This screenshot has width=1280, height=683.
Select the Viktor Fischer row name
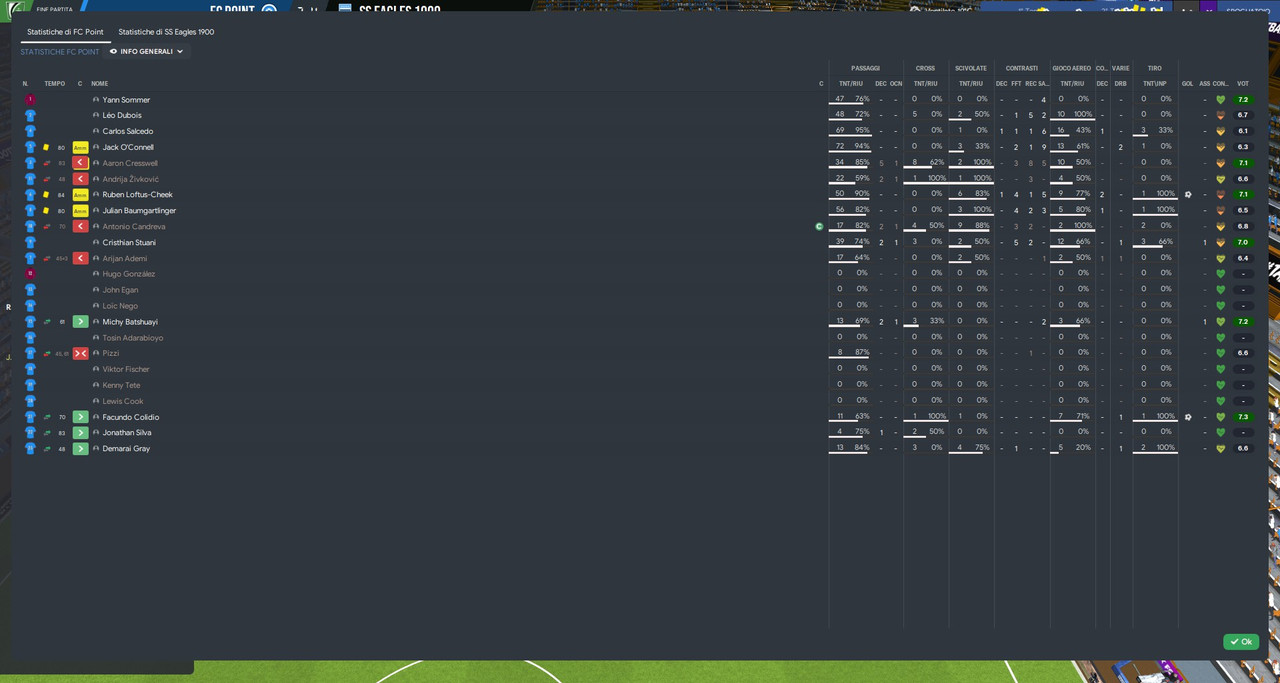click(x=126, y=370)
